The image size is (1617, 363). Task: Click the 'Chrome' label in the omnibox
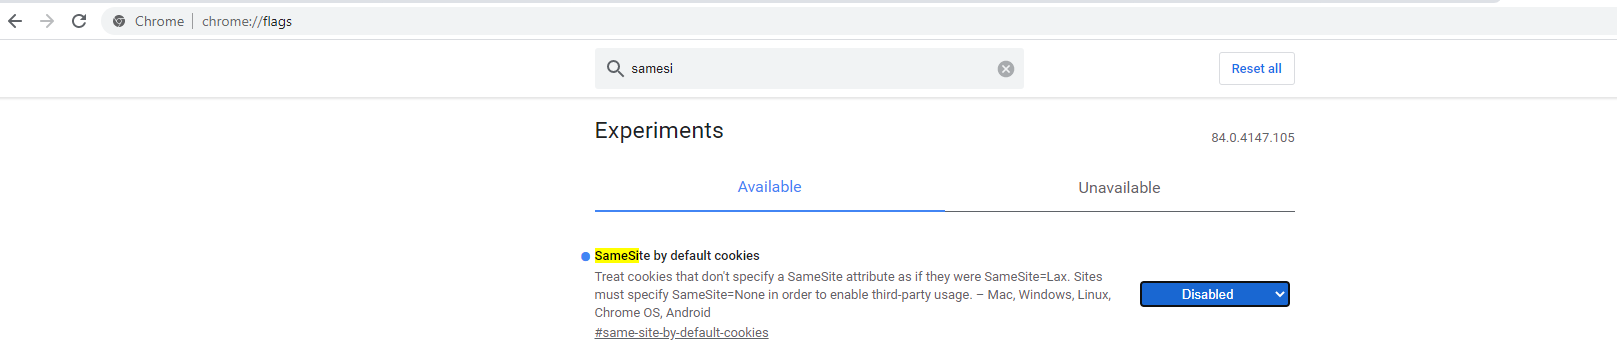tap(159, 21)
